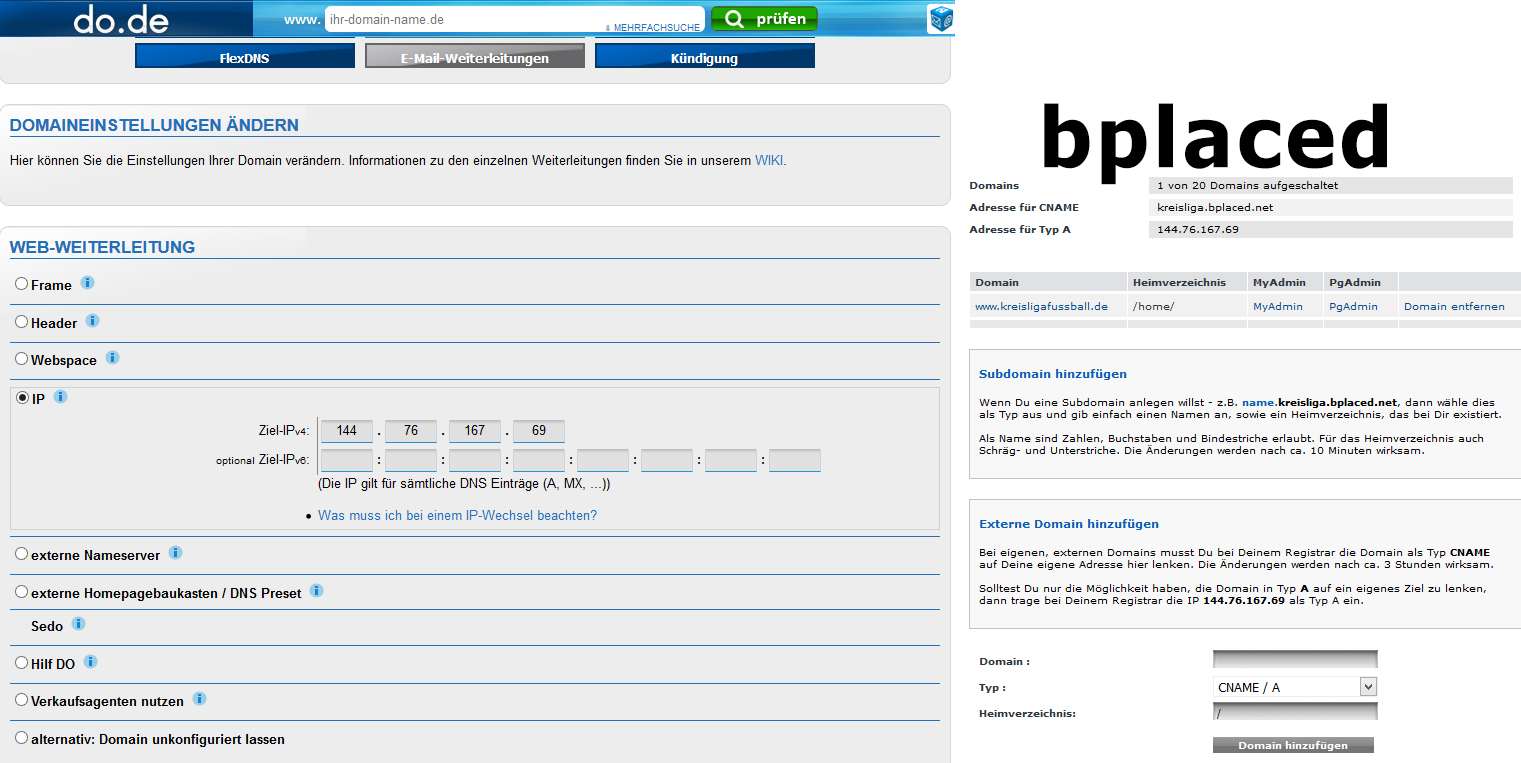Click the DOMAINEINSTELLUNGEN ÄNDERN heading

tap(154, 125)
